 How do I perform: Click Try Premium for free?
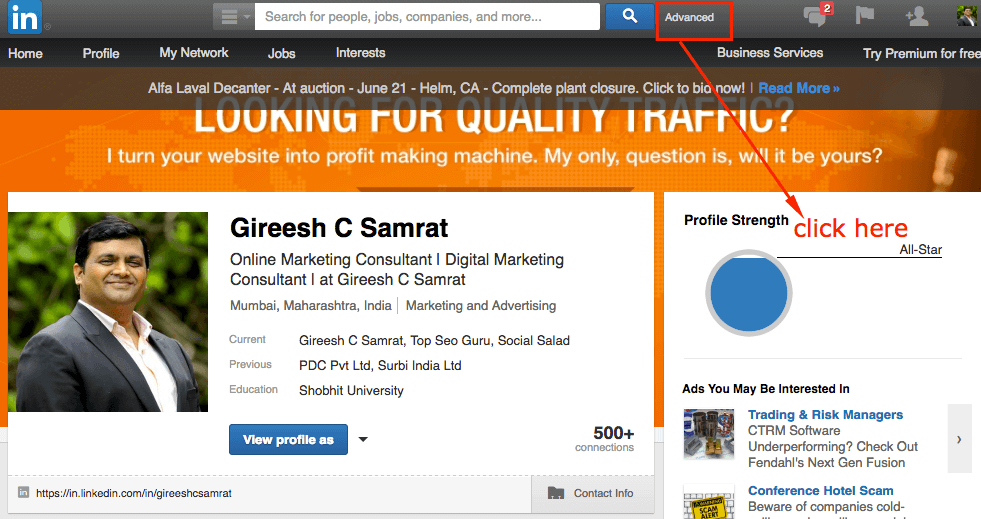[x=922, y=54]
